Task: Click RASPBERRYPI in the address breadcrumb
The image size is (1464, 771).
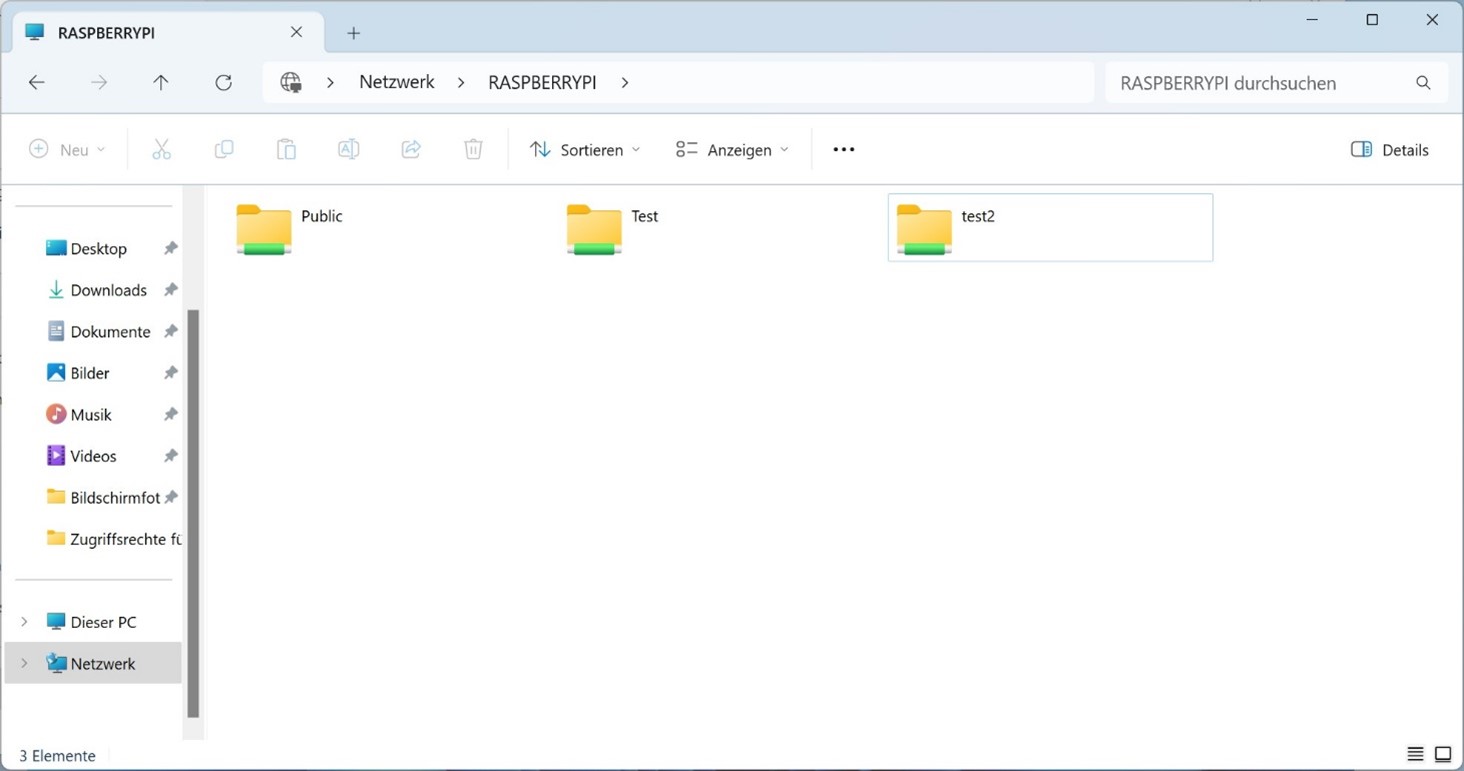Action: (x=542, y=83)
